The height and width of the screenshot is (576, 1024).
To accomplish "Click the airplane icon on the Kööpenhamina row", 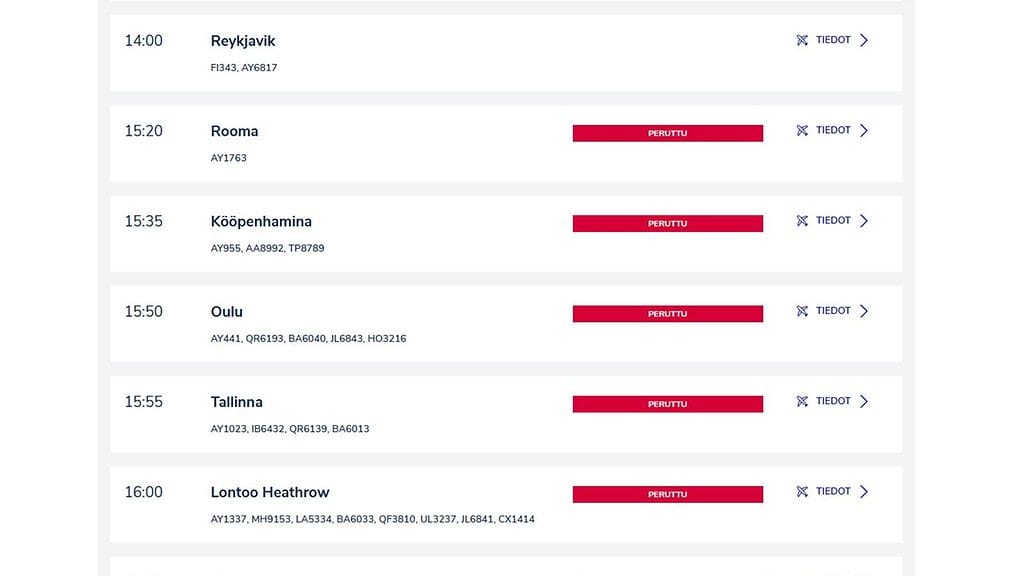I will (x=802, y=221).
